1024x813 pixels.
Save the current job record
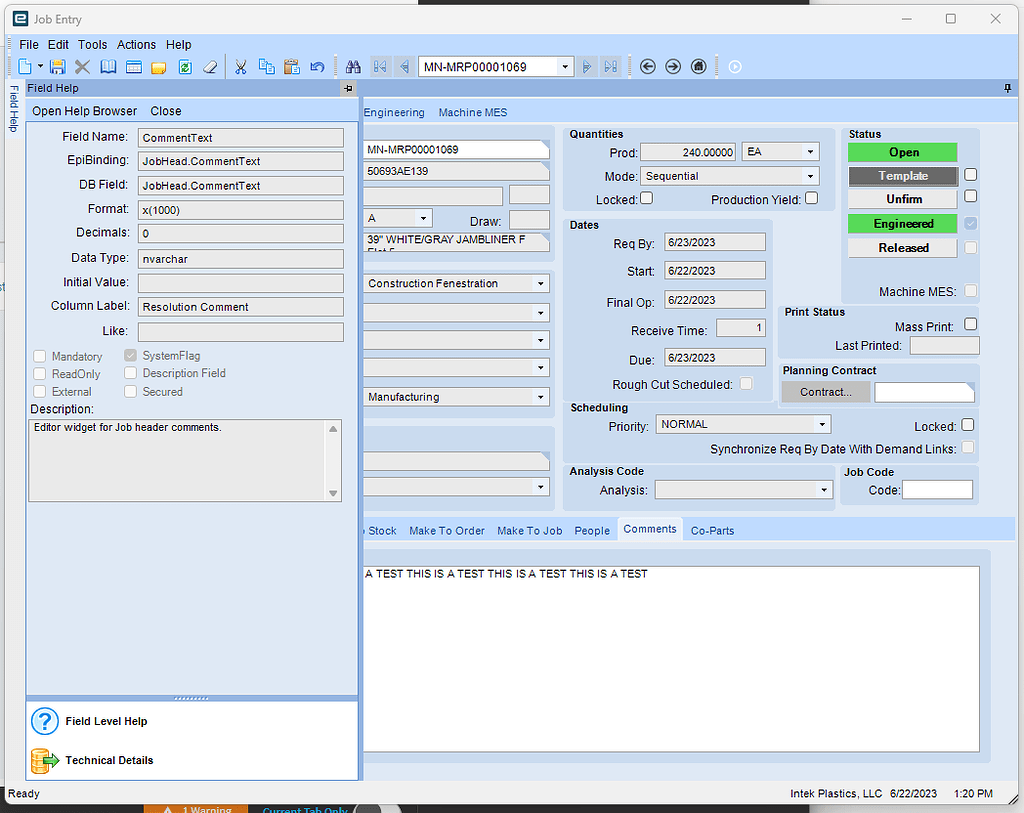[x=57, y=66]
